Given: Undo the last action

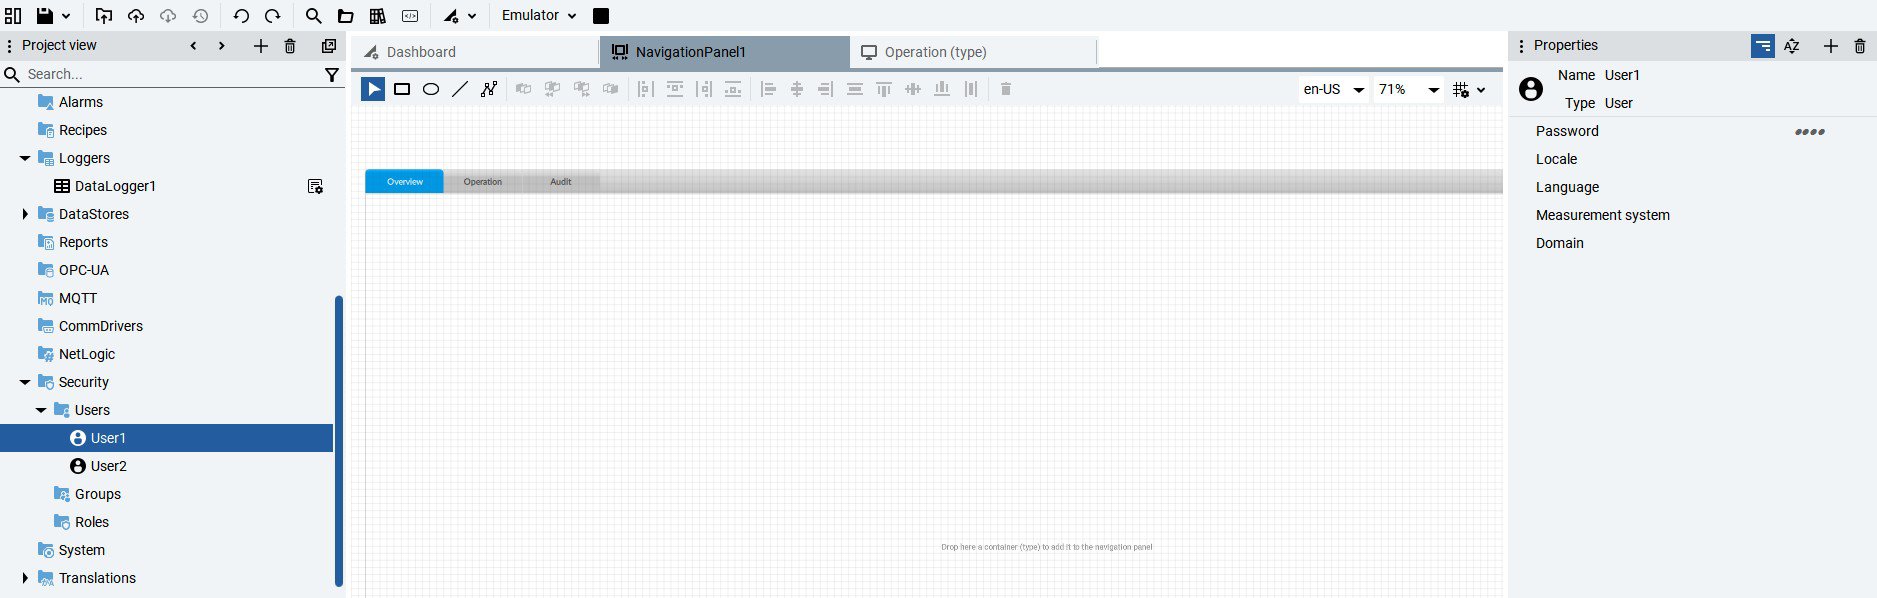Looking at the screenshot, I should pyautogui.click(x=241, y=16).
